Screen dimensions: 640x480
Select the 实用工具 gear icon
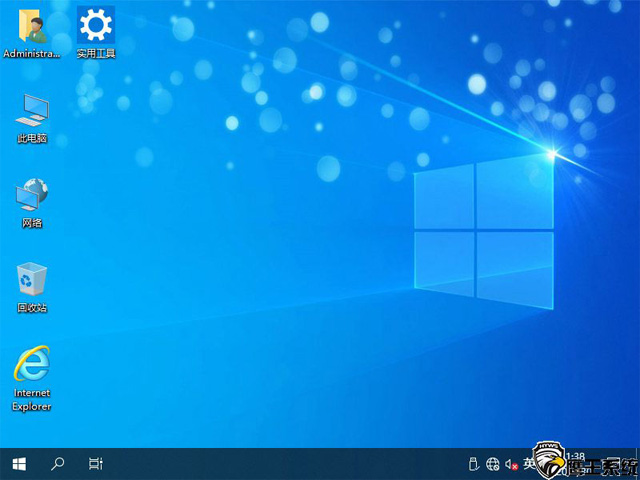tap(96, 23)
